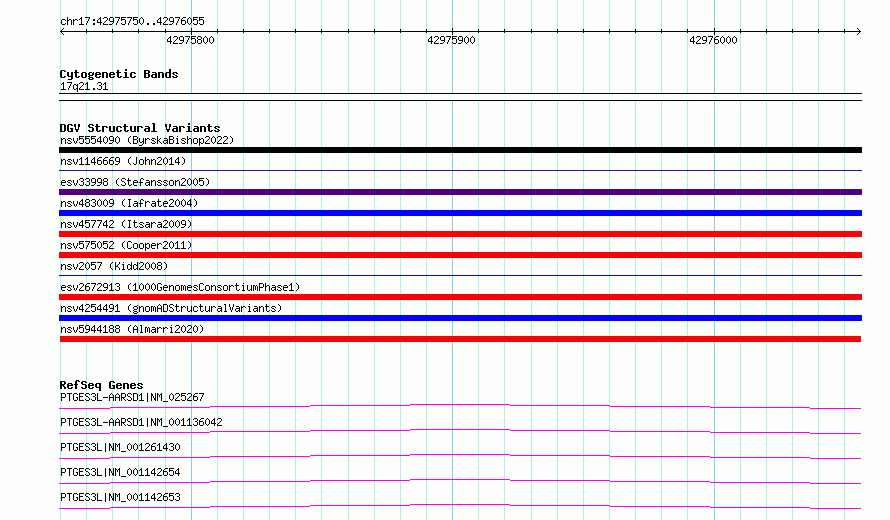The width and height of the screenshot is (890, 520).
Task: Click the 42976000 ruler position label
Action: (713, 40)
